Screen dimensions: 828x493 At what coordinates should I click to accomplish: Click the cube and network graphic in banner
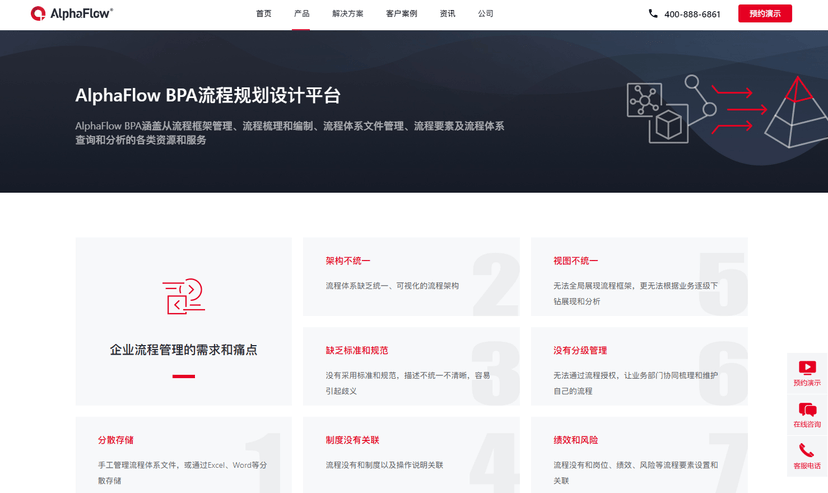(657, 113)
